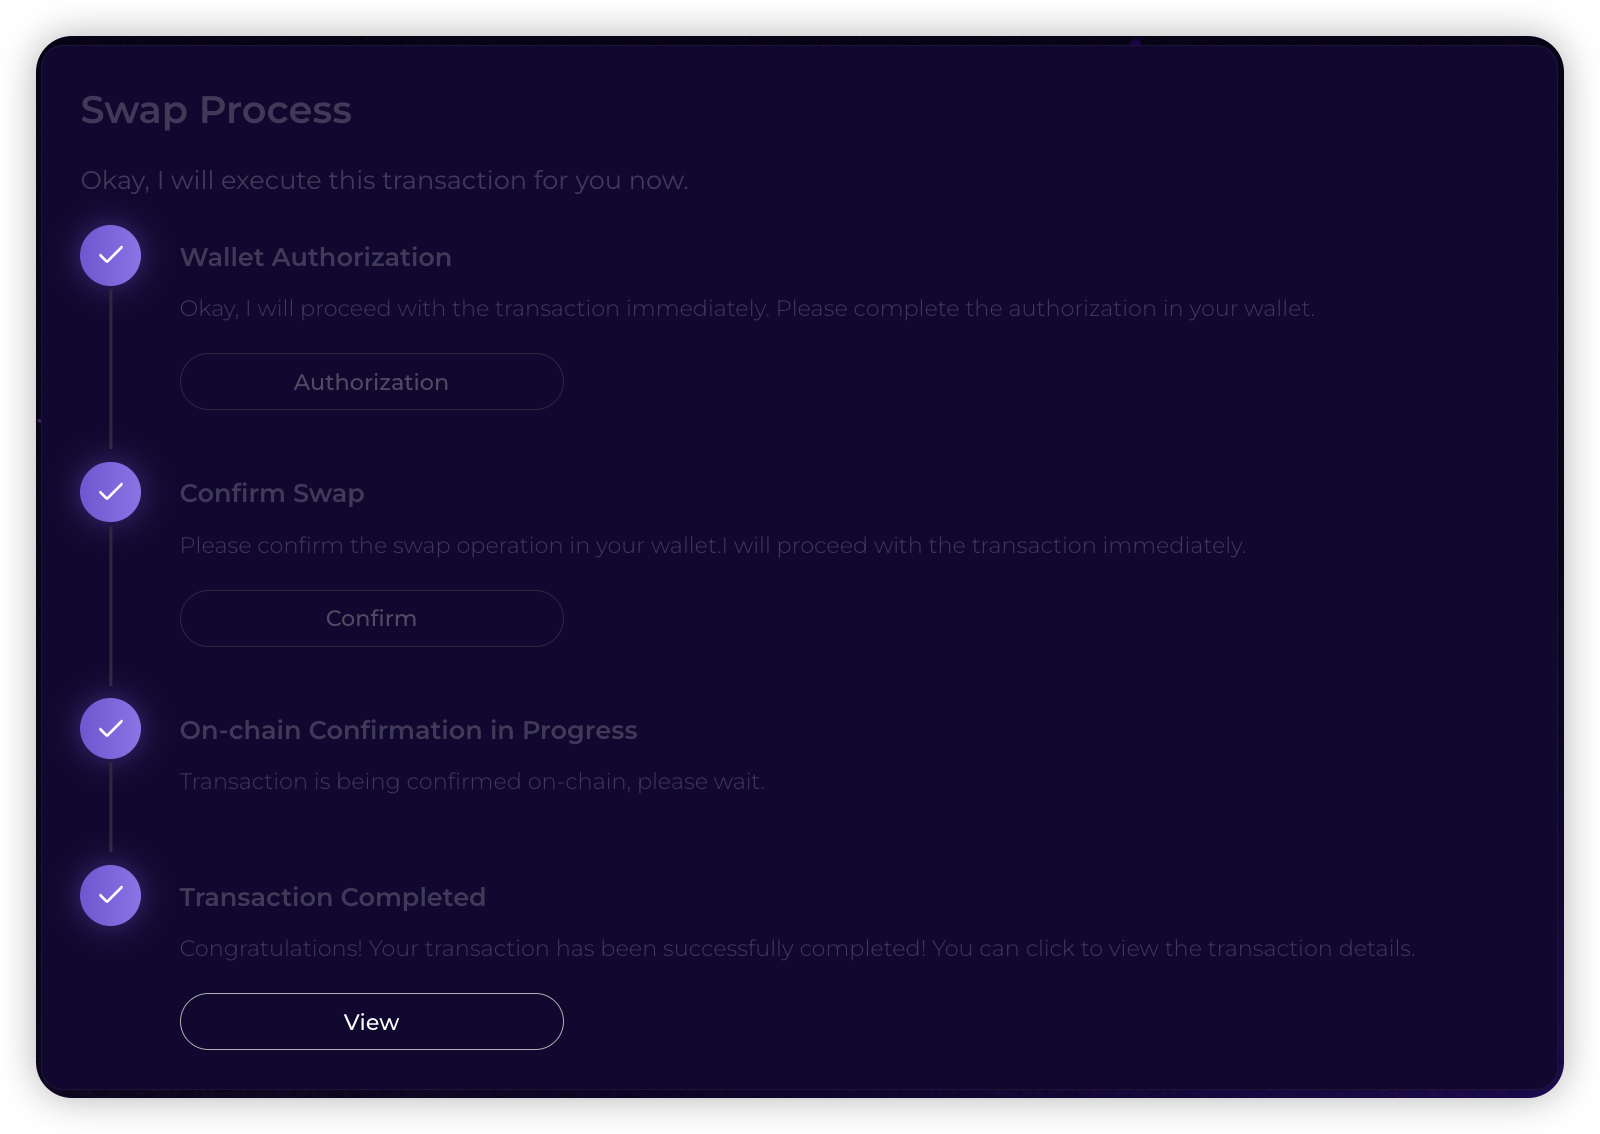Click the Wallet Authorization checkmark icon
This screenshot has height=1134, width=1600.
[111, 256]
